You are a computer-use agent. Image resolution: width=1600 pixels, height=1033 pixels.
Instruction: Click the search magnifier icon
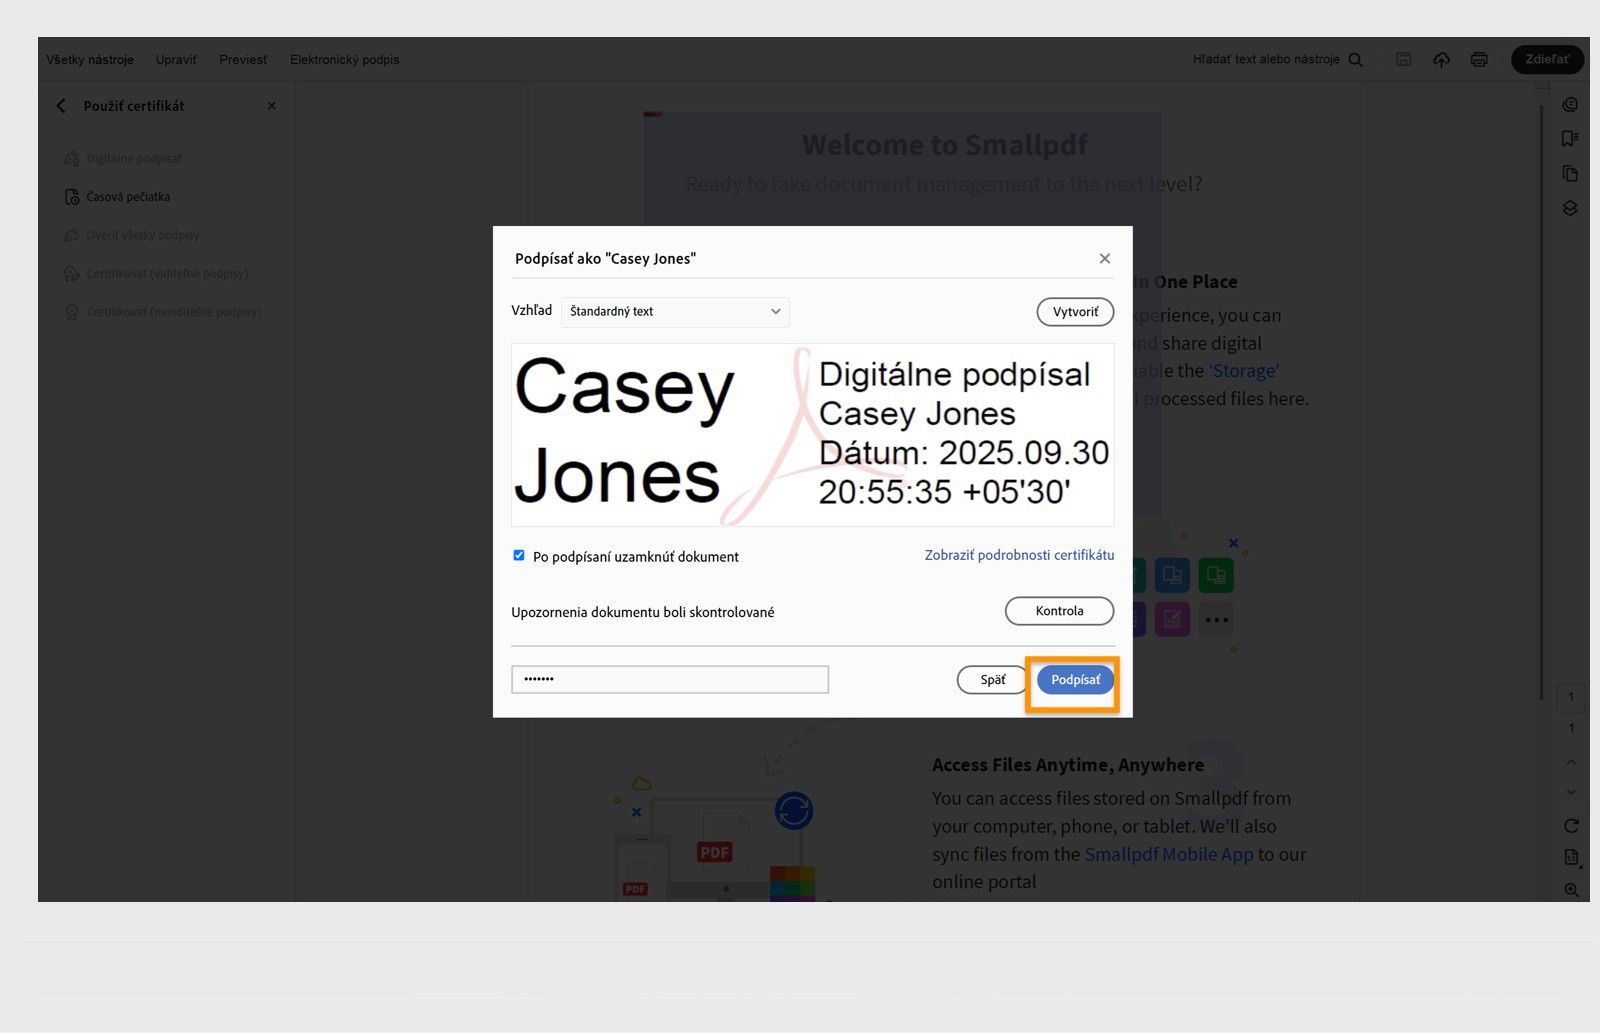click(1356, 60)
